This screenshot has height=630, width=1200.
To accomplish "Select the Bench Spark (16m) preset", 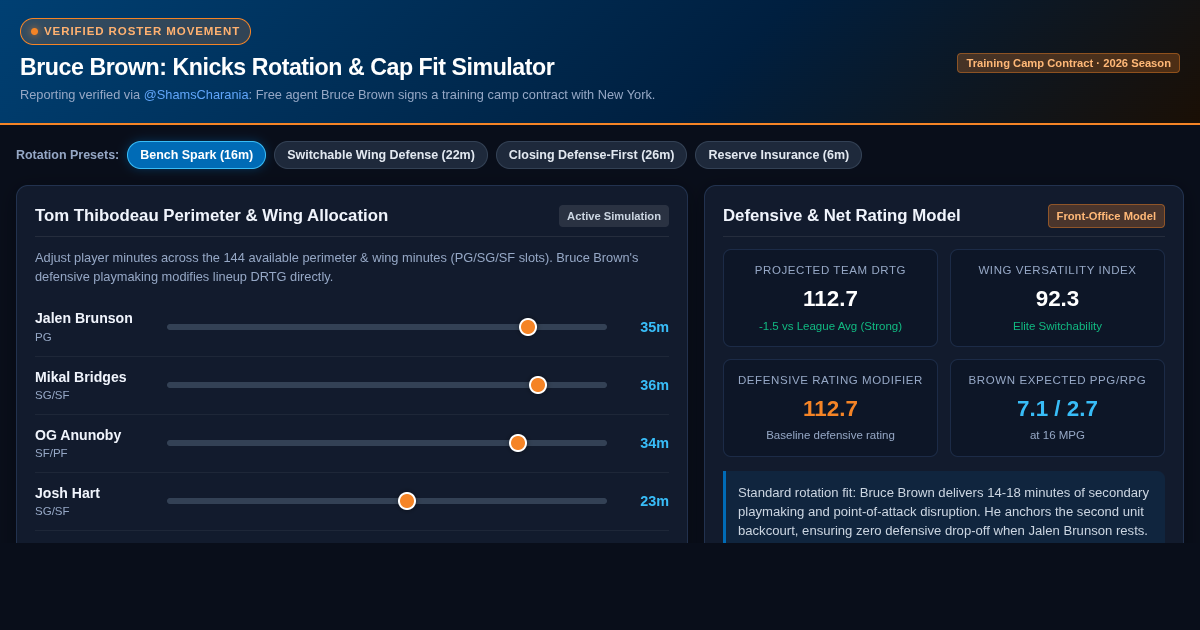I will click(x=196, y=155).
